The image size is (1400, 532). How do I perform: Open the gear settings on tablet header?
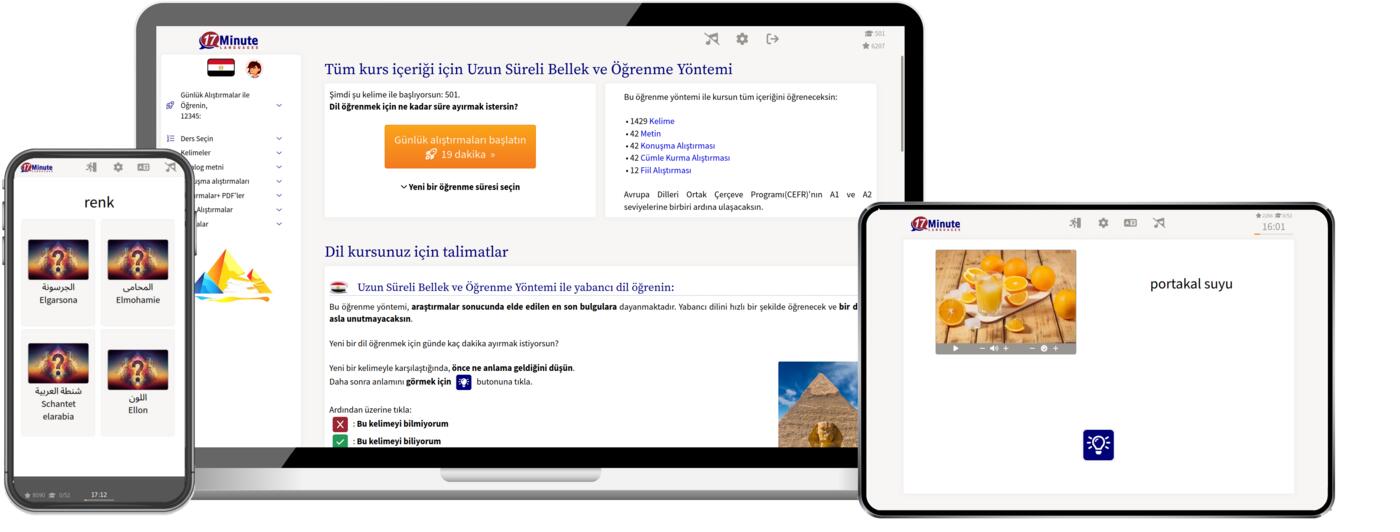click(1103, 223)
